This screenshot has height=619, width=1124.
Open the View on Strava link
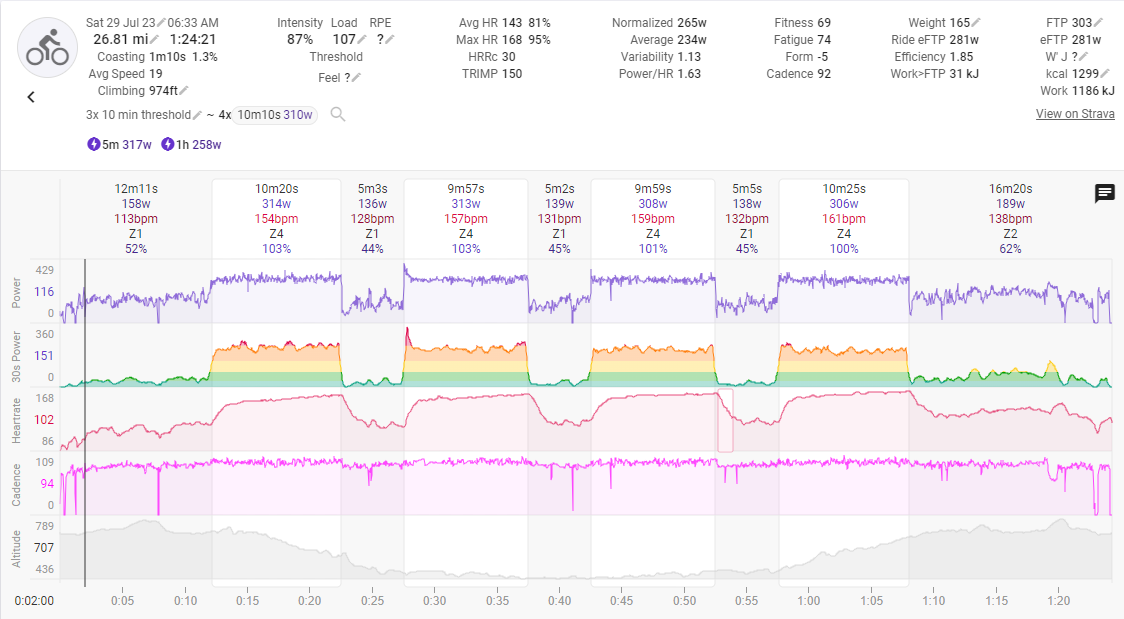[1075, 114]
